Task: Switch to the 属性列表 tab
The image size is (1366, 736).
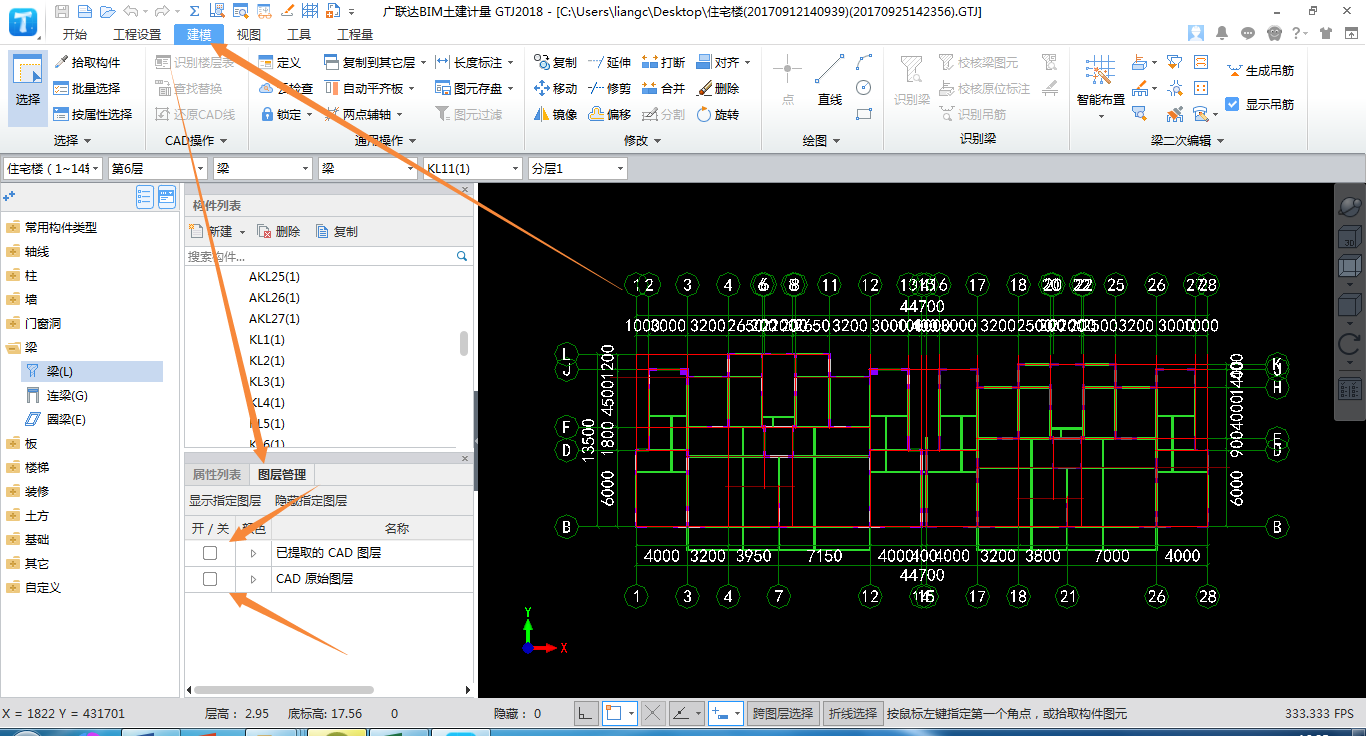Action: point(217,475)
